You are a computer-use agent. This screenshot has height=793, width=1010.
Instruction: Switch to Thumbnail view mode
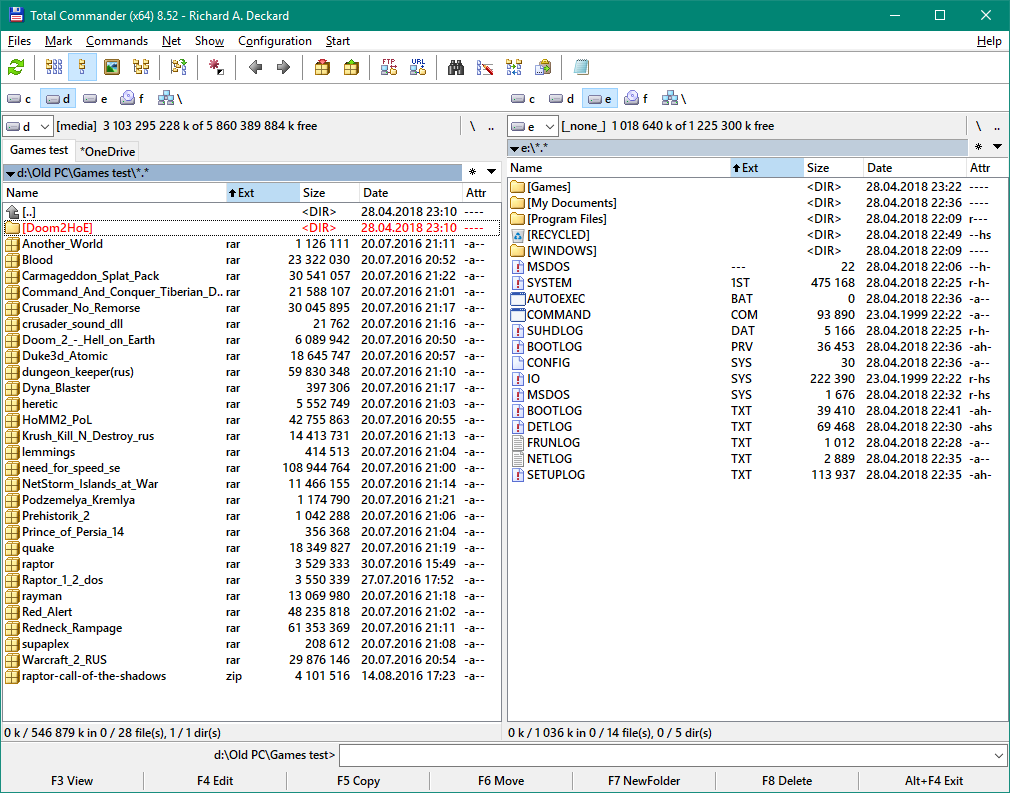click(112, 68)
